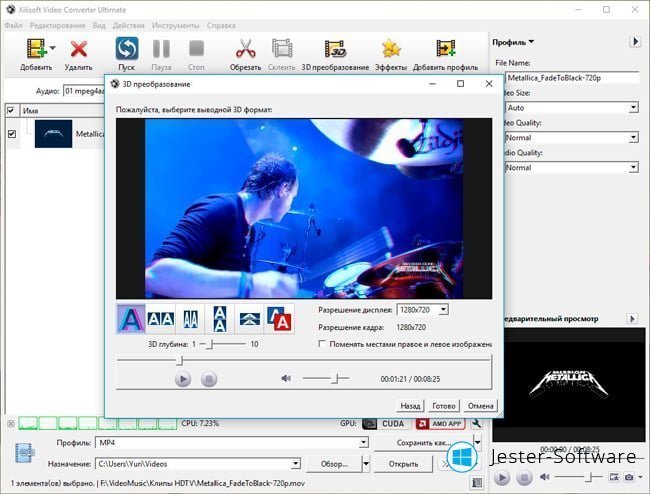650x494 pixels.
Task: Select the side-by-side AA 3D format
Action: [x=161, y=319]
